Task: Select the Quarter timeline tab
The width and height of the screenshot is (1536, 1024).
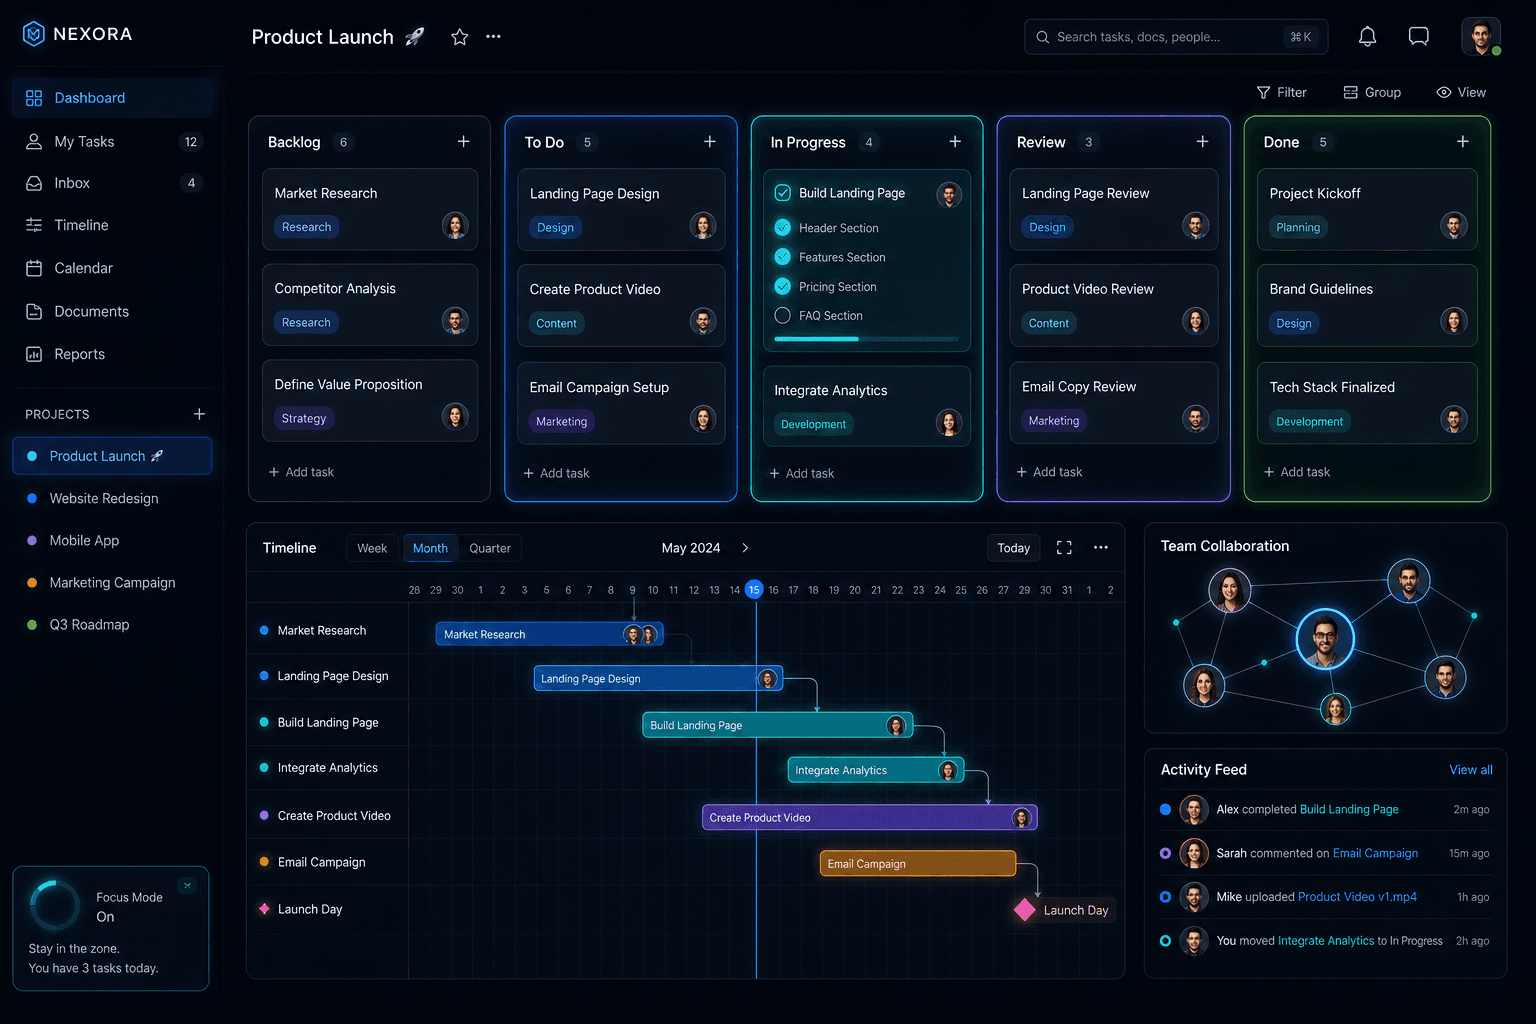Action: coord(490,548)
